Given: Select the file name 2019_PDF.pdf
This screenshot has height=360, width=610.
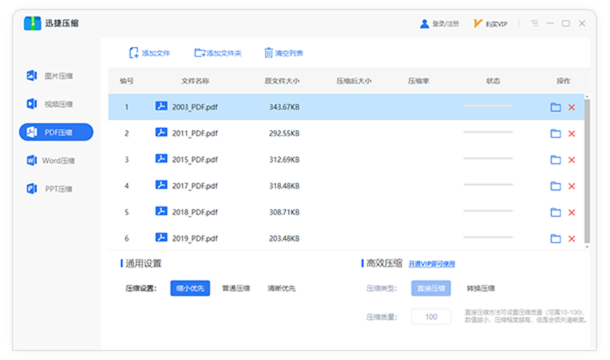Looking at the screenshot, I should pyautogui.click(x=195, y=239).
